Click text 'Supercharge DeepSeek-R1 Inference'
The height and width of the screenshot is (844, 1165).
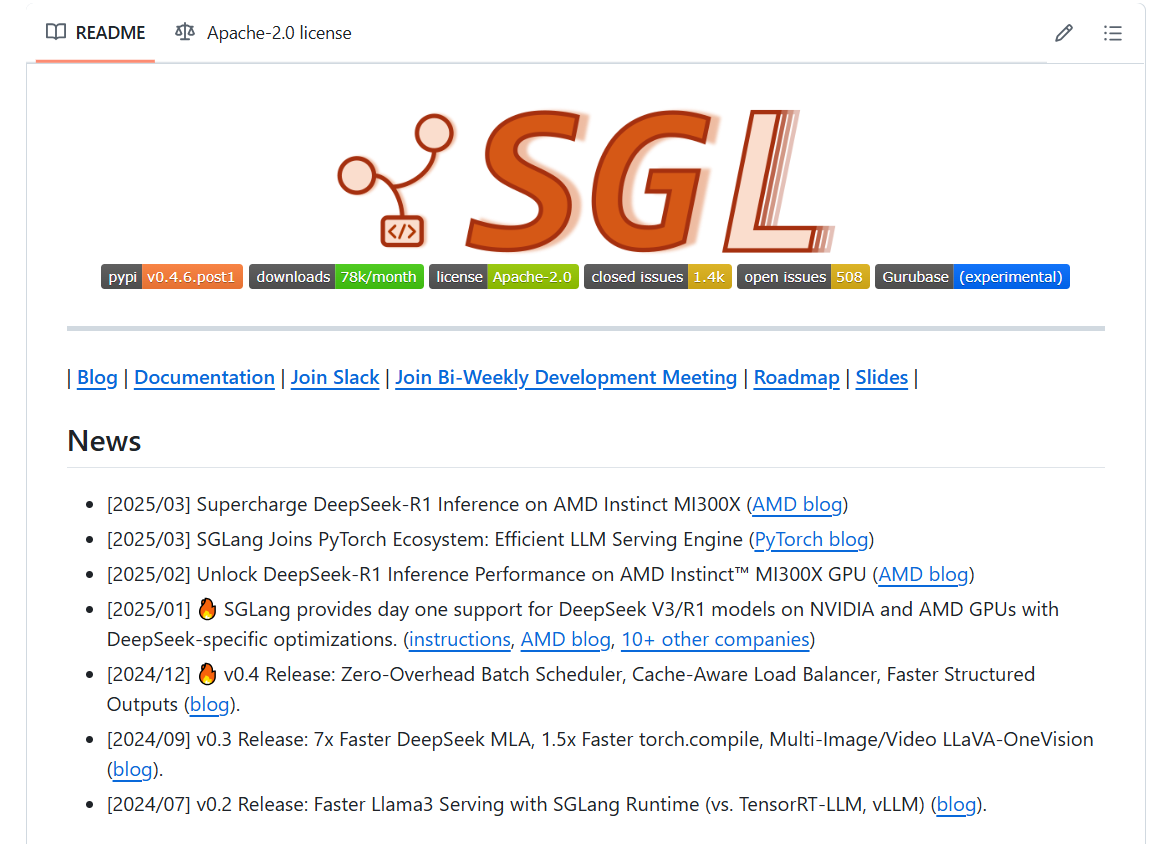(x=358, y=504)
